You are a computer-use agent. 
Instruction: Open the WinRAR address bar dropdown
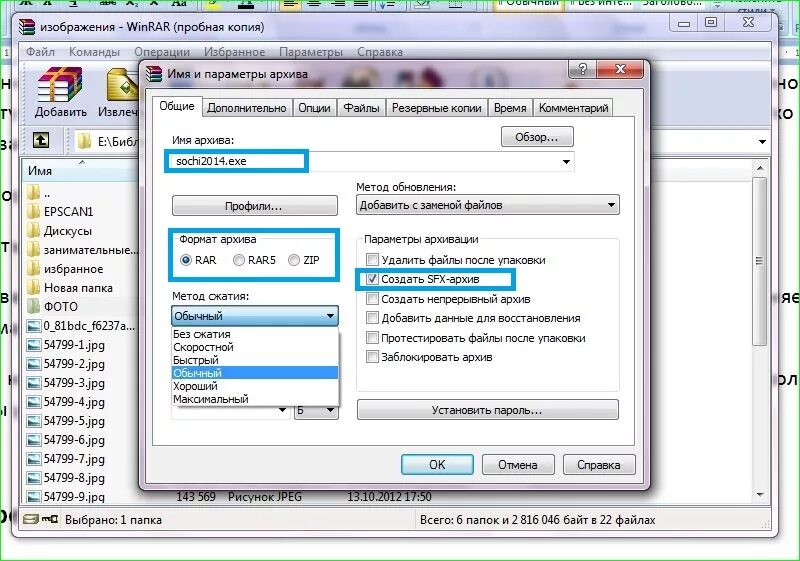click(x=762, y=141)
